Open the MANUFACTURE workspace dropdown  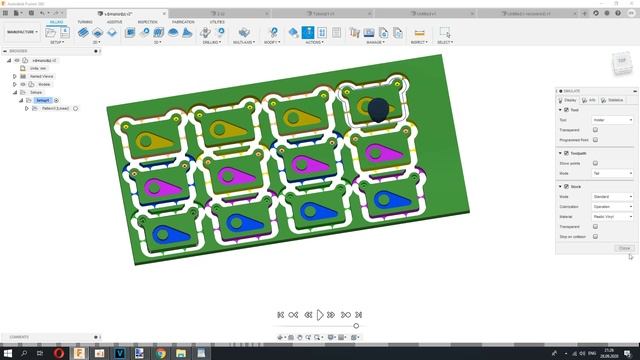tap(22, 32)
